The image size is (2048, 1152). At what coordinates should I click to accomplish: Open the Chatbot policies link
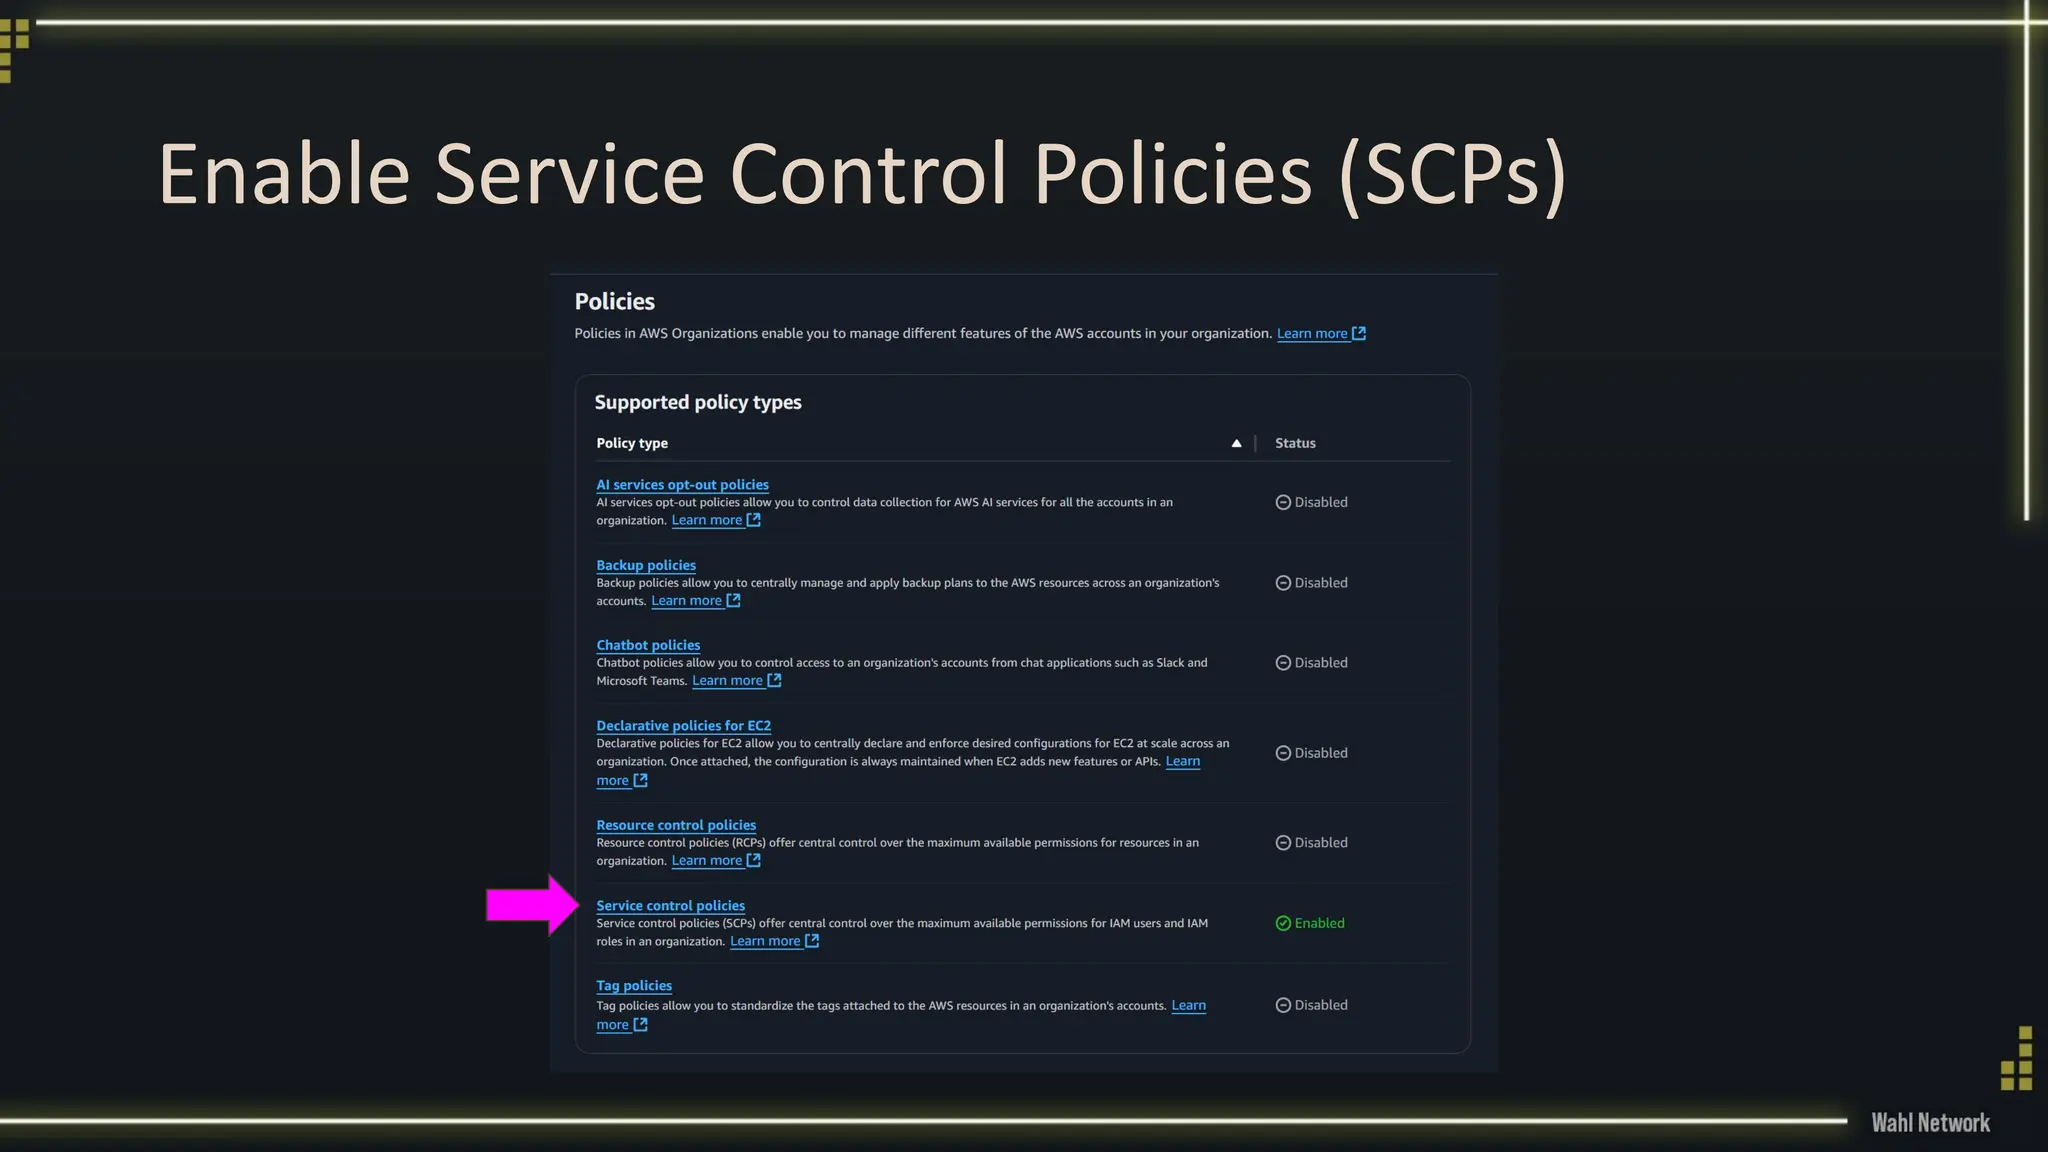[648, 645]
